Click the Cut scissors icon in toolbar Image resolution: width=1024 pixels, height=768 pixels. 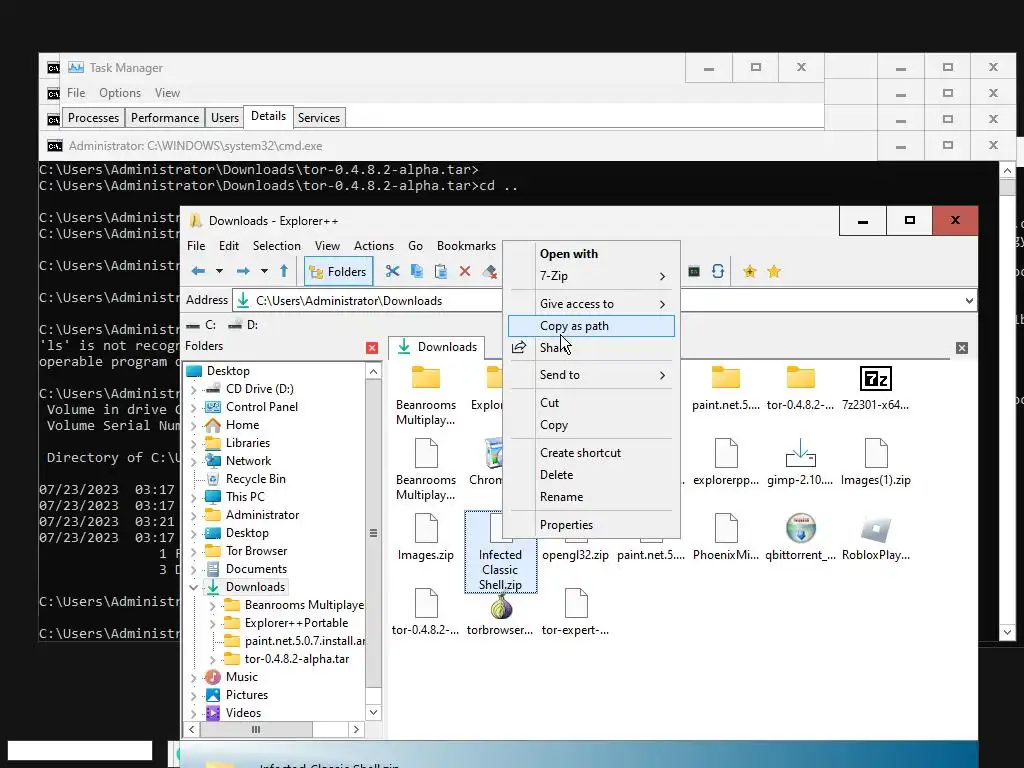[392, 271]
